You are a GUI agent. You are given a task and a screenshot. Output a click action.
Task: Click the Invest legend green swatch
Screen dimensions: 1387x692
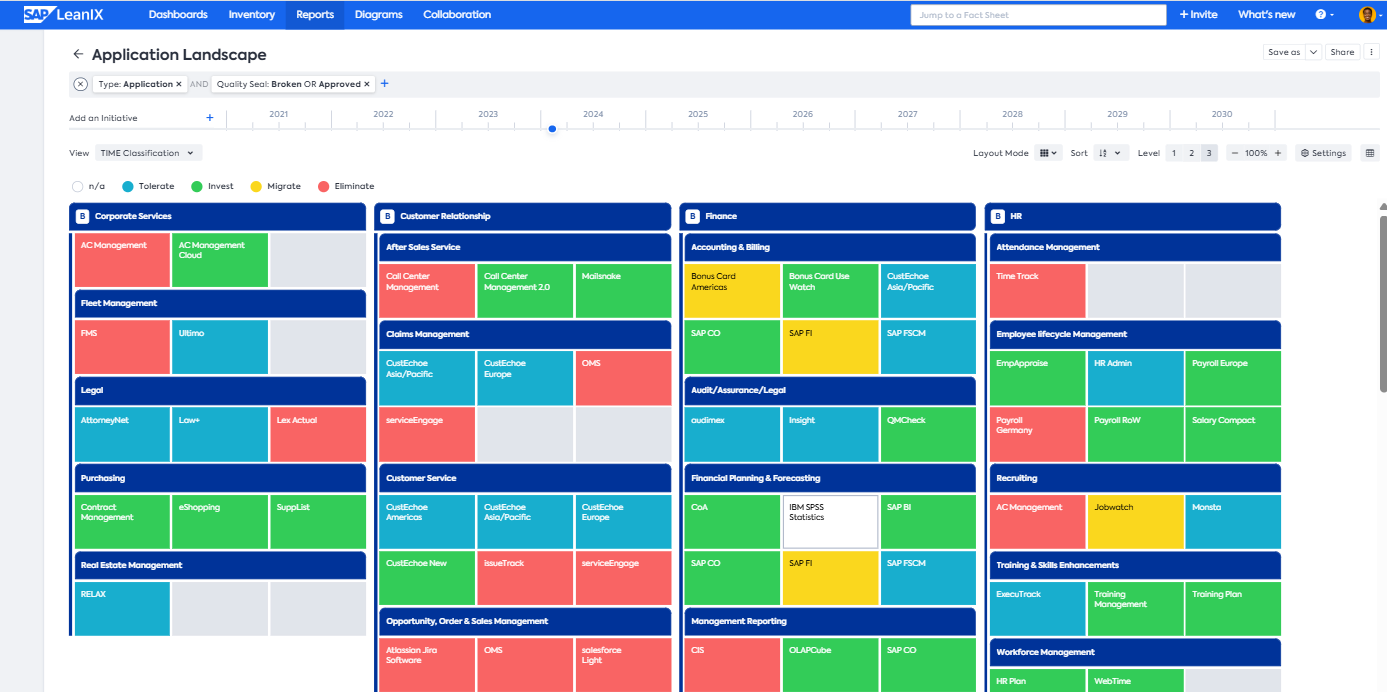point(197,186)
